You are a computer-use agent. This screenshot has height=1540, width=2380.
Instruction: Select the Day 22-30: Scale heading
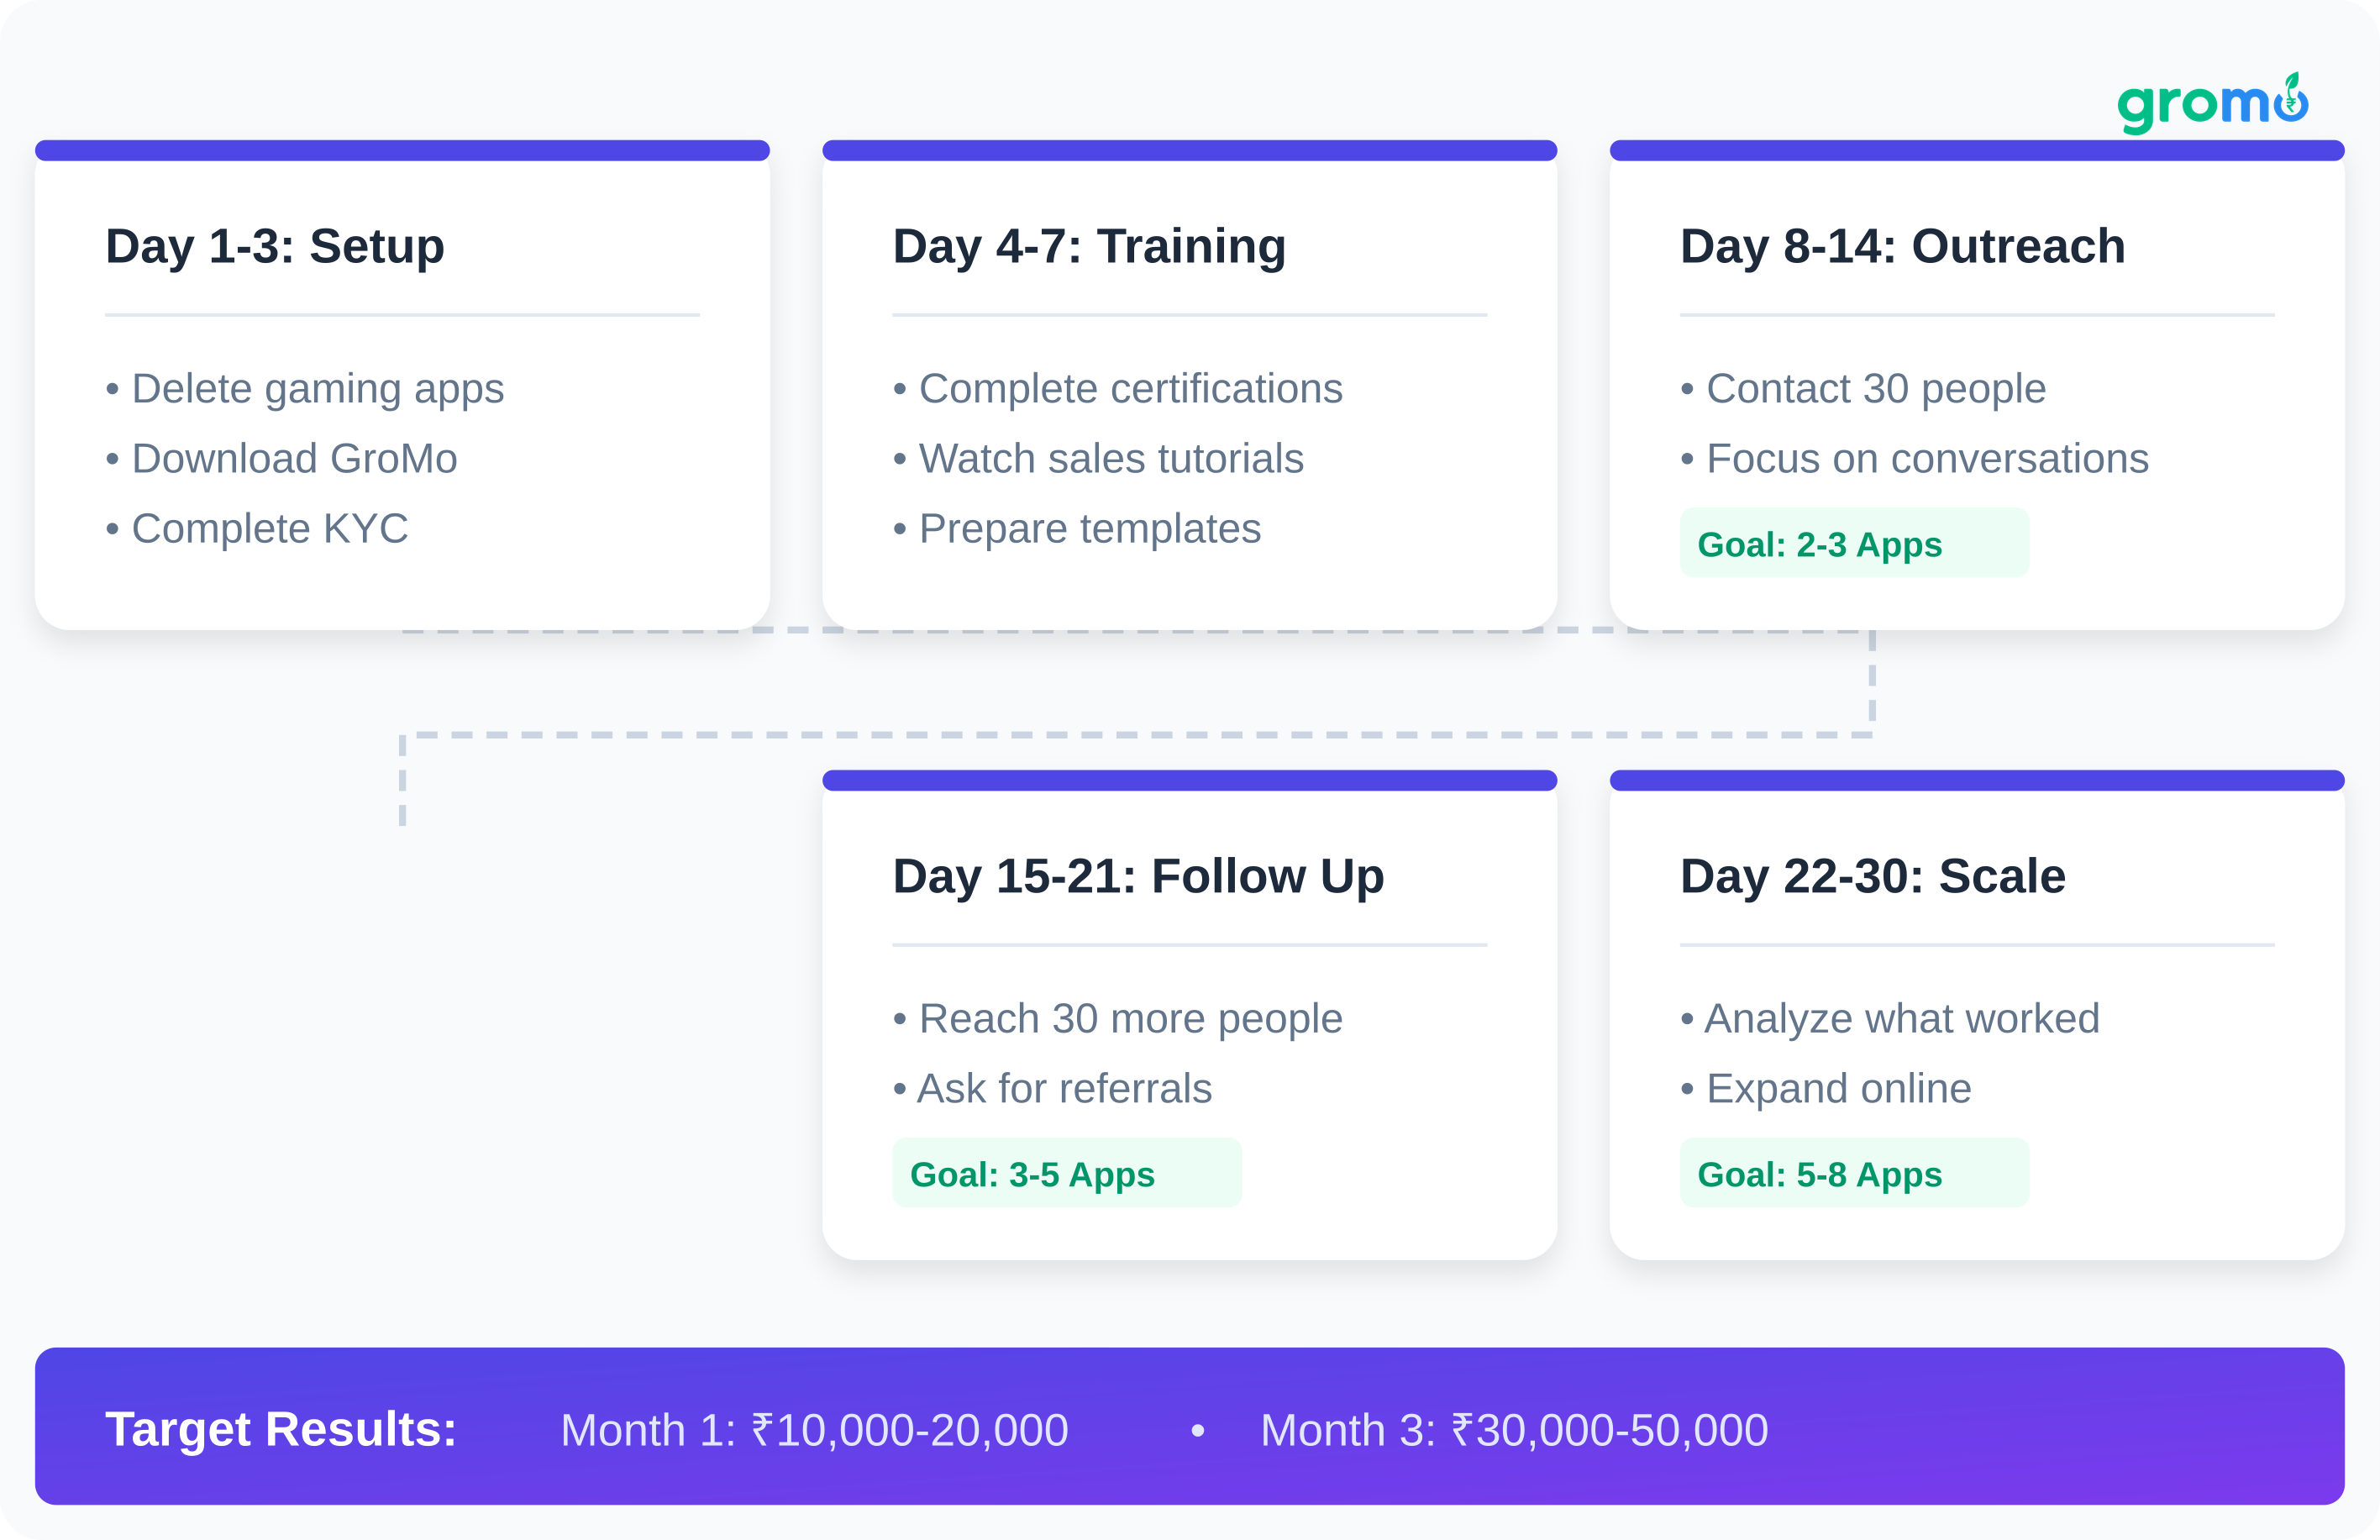(x=1872, y=876)
